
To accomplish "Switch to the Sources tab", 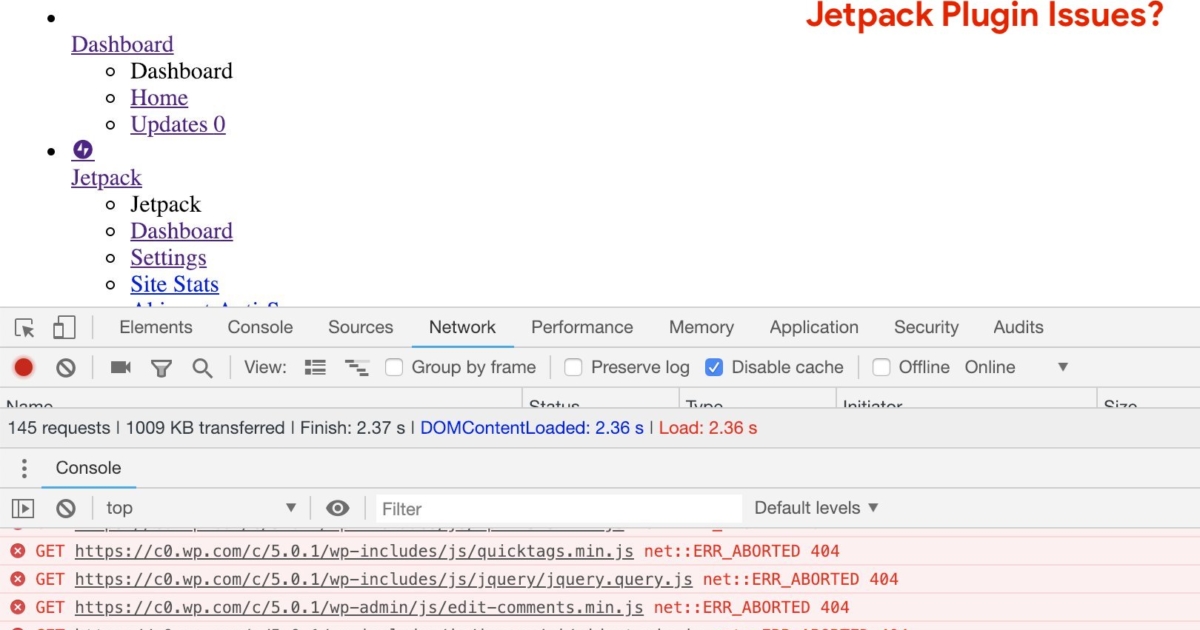I will click(x=361, y=327).
